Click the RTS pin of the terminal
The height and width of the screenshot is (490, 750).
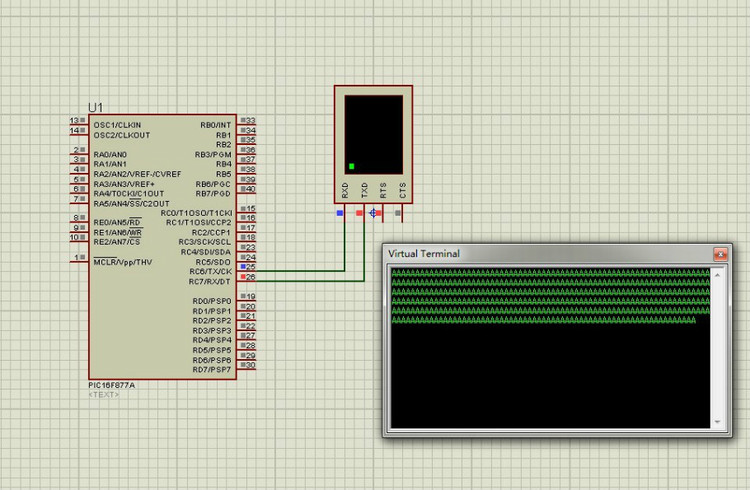click(383, 213)
